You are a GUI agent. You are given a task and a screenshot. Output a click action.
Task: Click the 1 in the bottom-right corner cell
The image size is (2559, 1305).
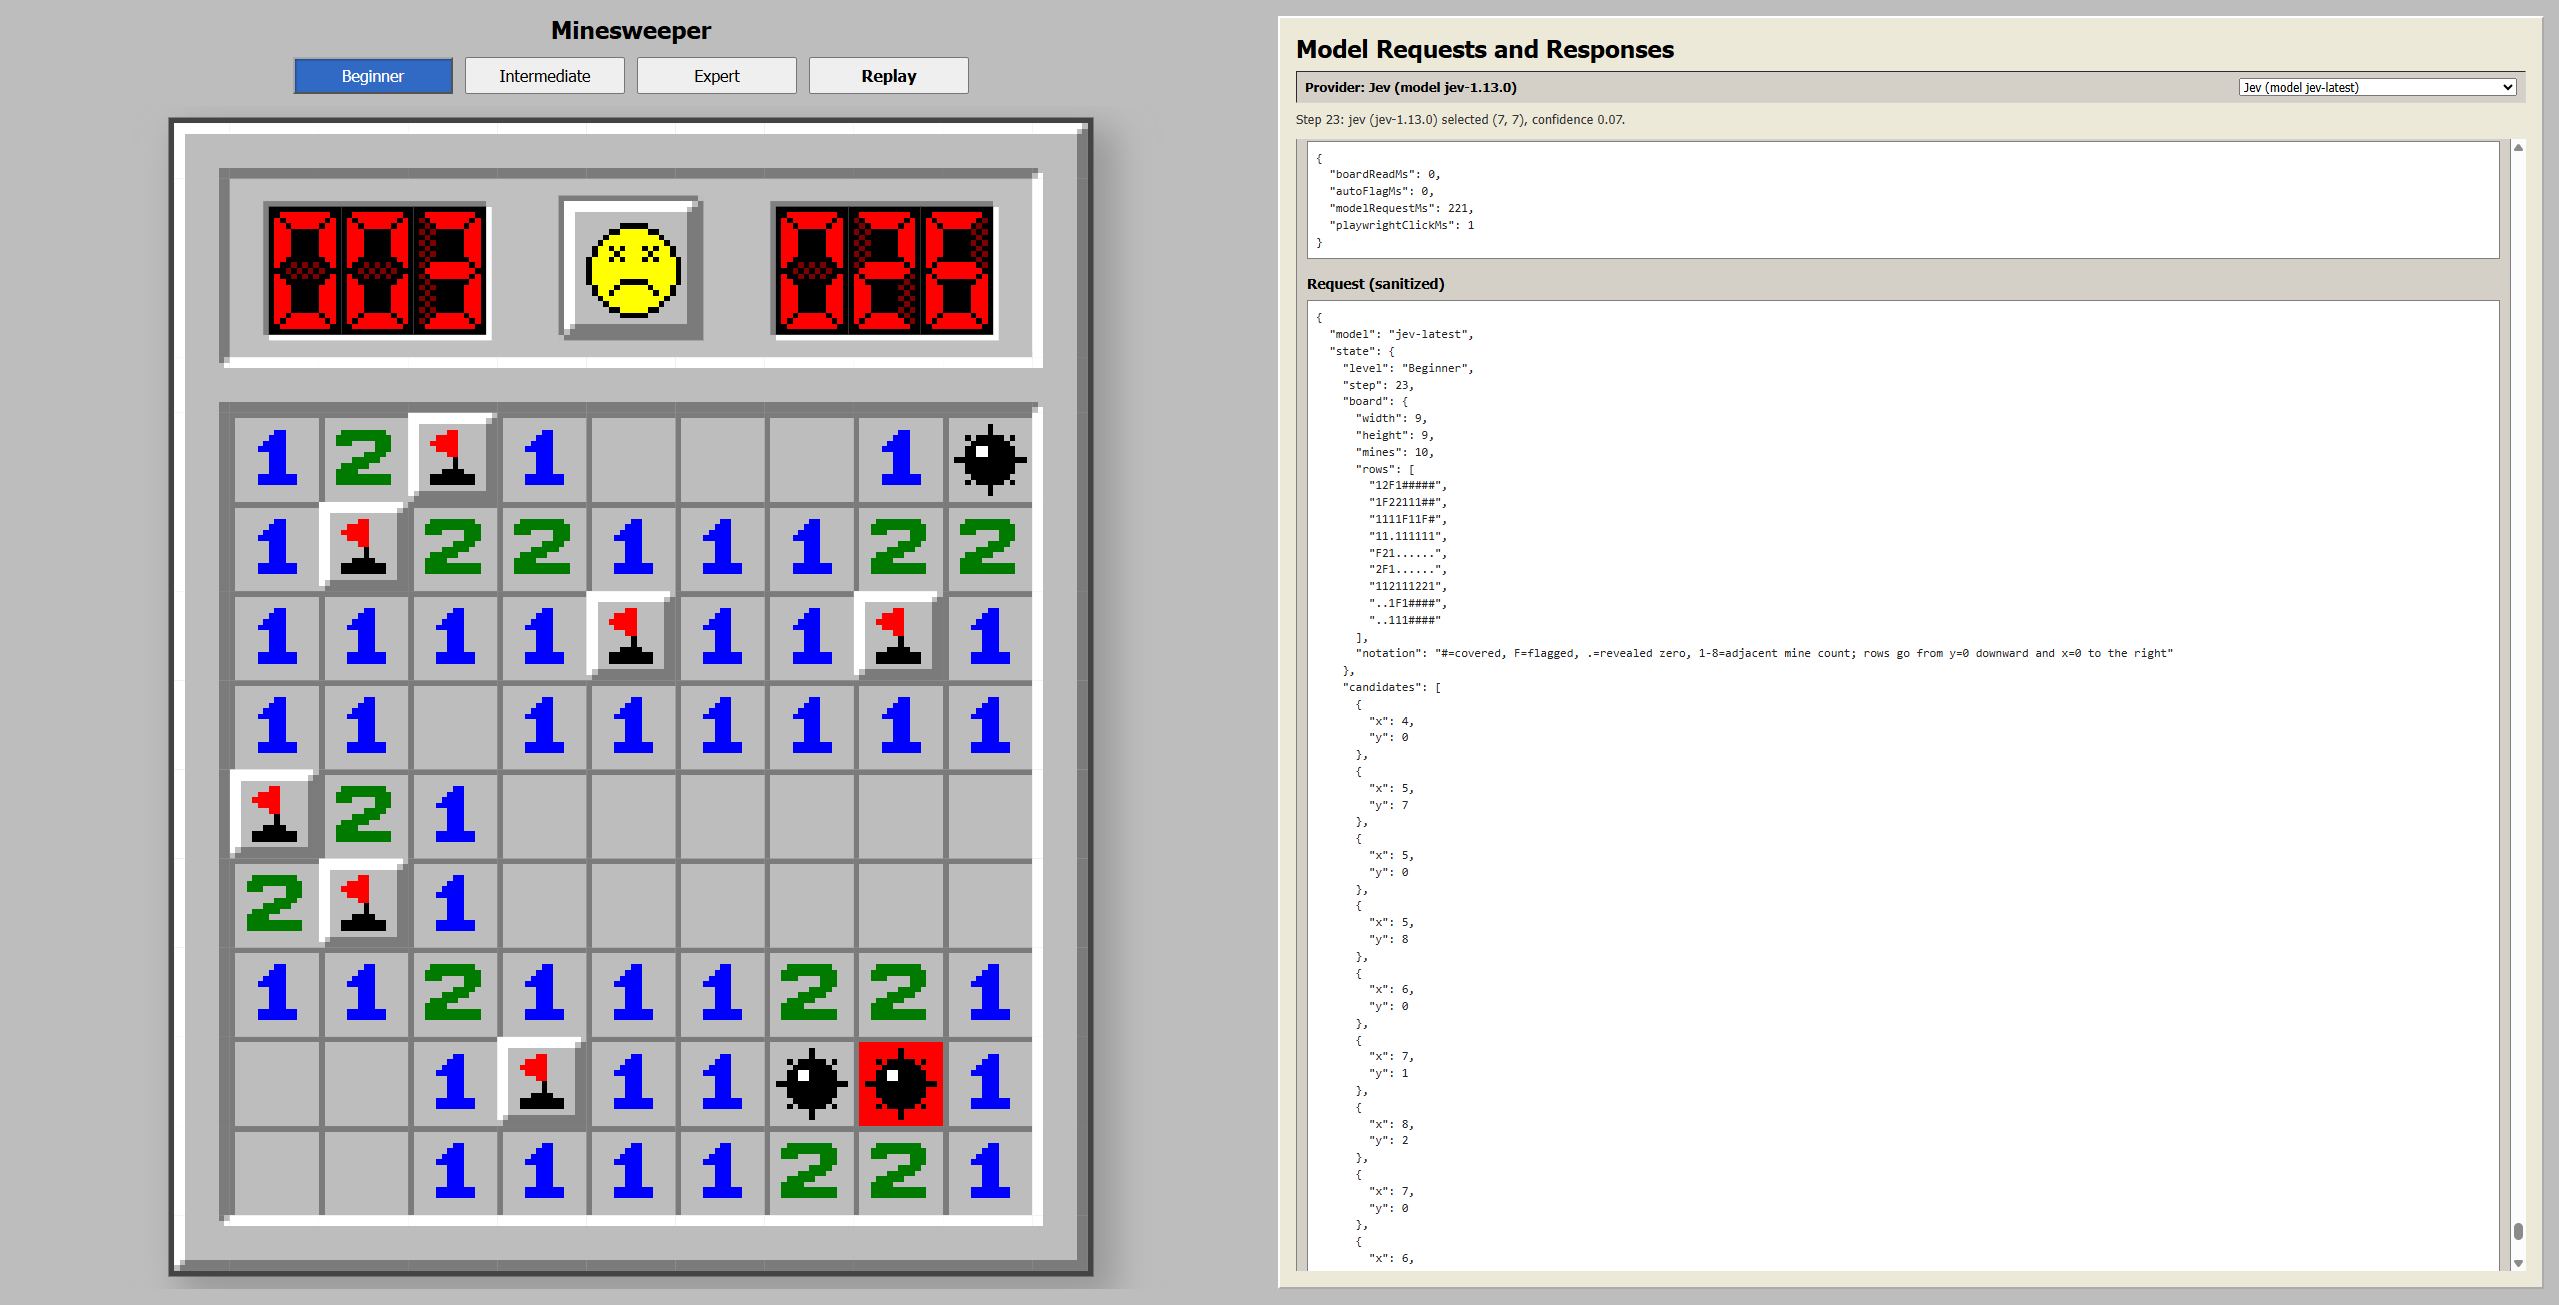pyautogui.click(x=989, y=1171)
